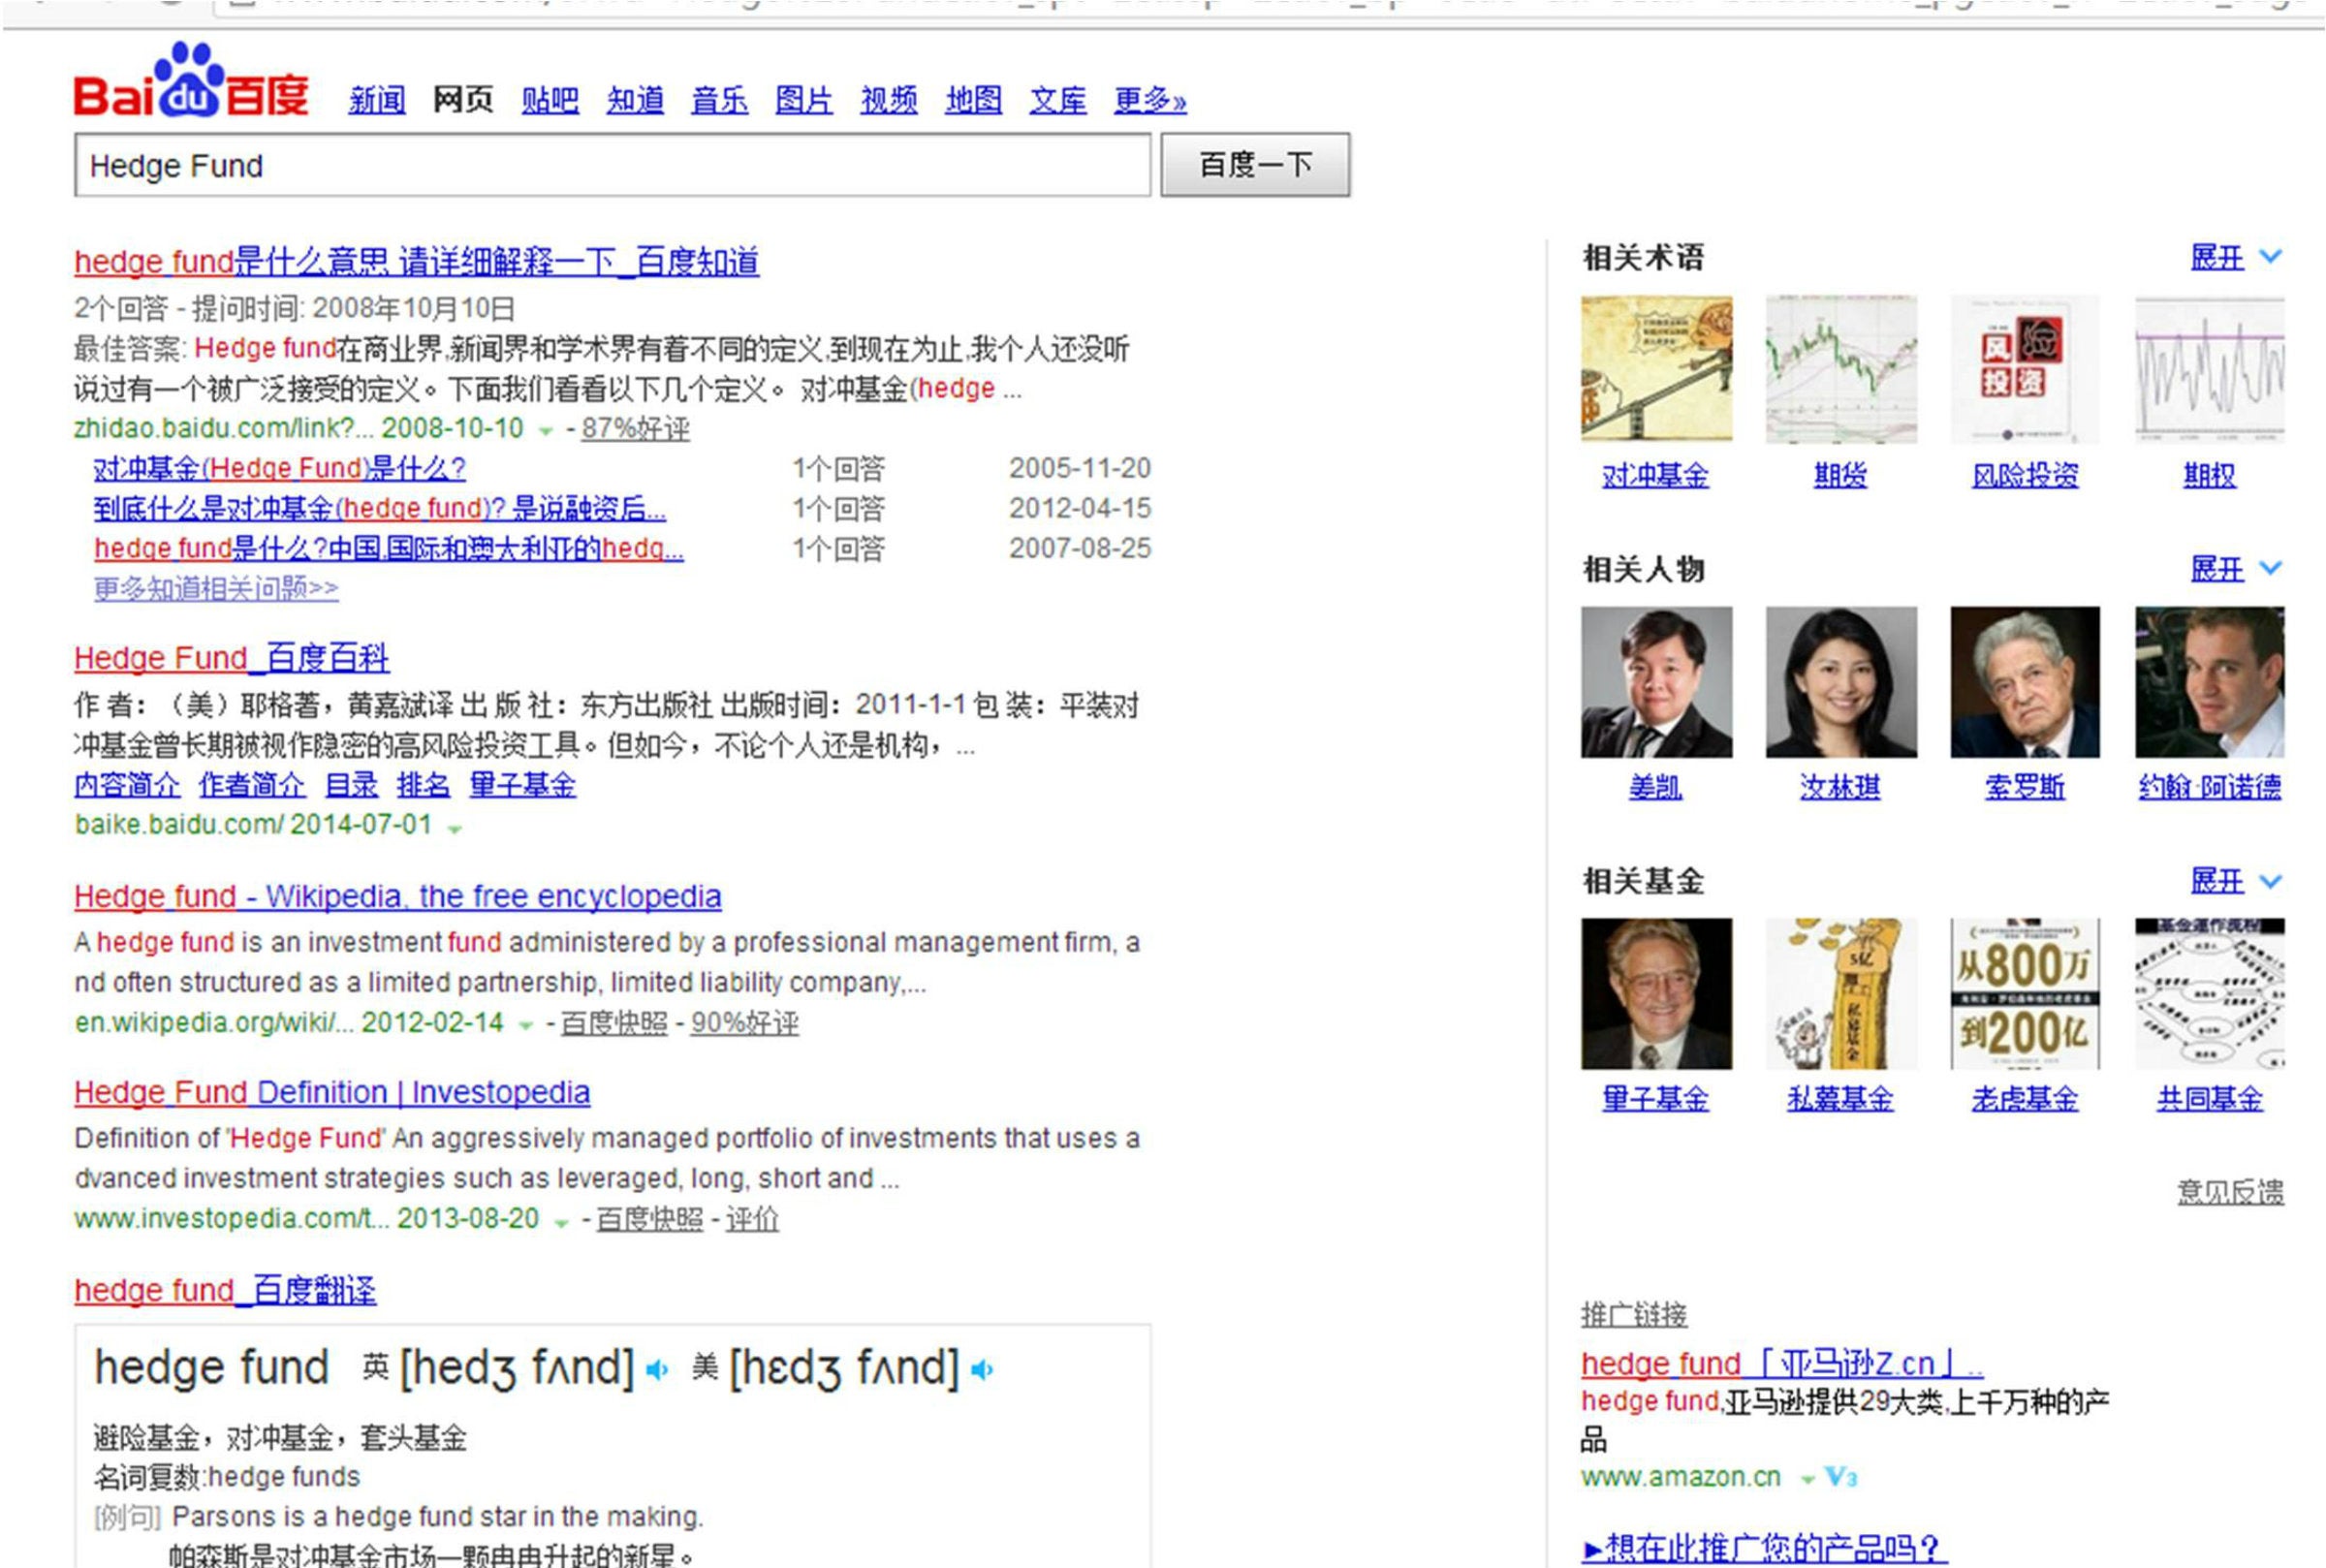
Task: Open 百度快照 for the Investopedia result
Action: click(x=650, y=1220)
